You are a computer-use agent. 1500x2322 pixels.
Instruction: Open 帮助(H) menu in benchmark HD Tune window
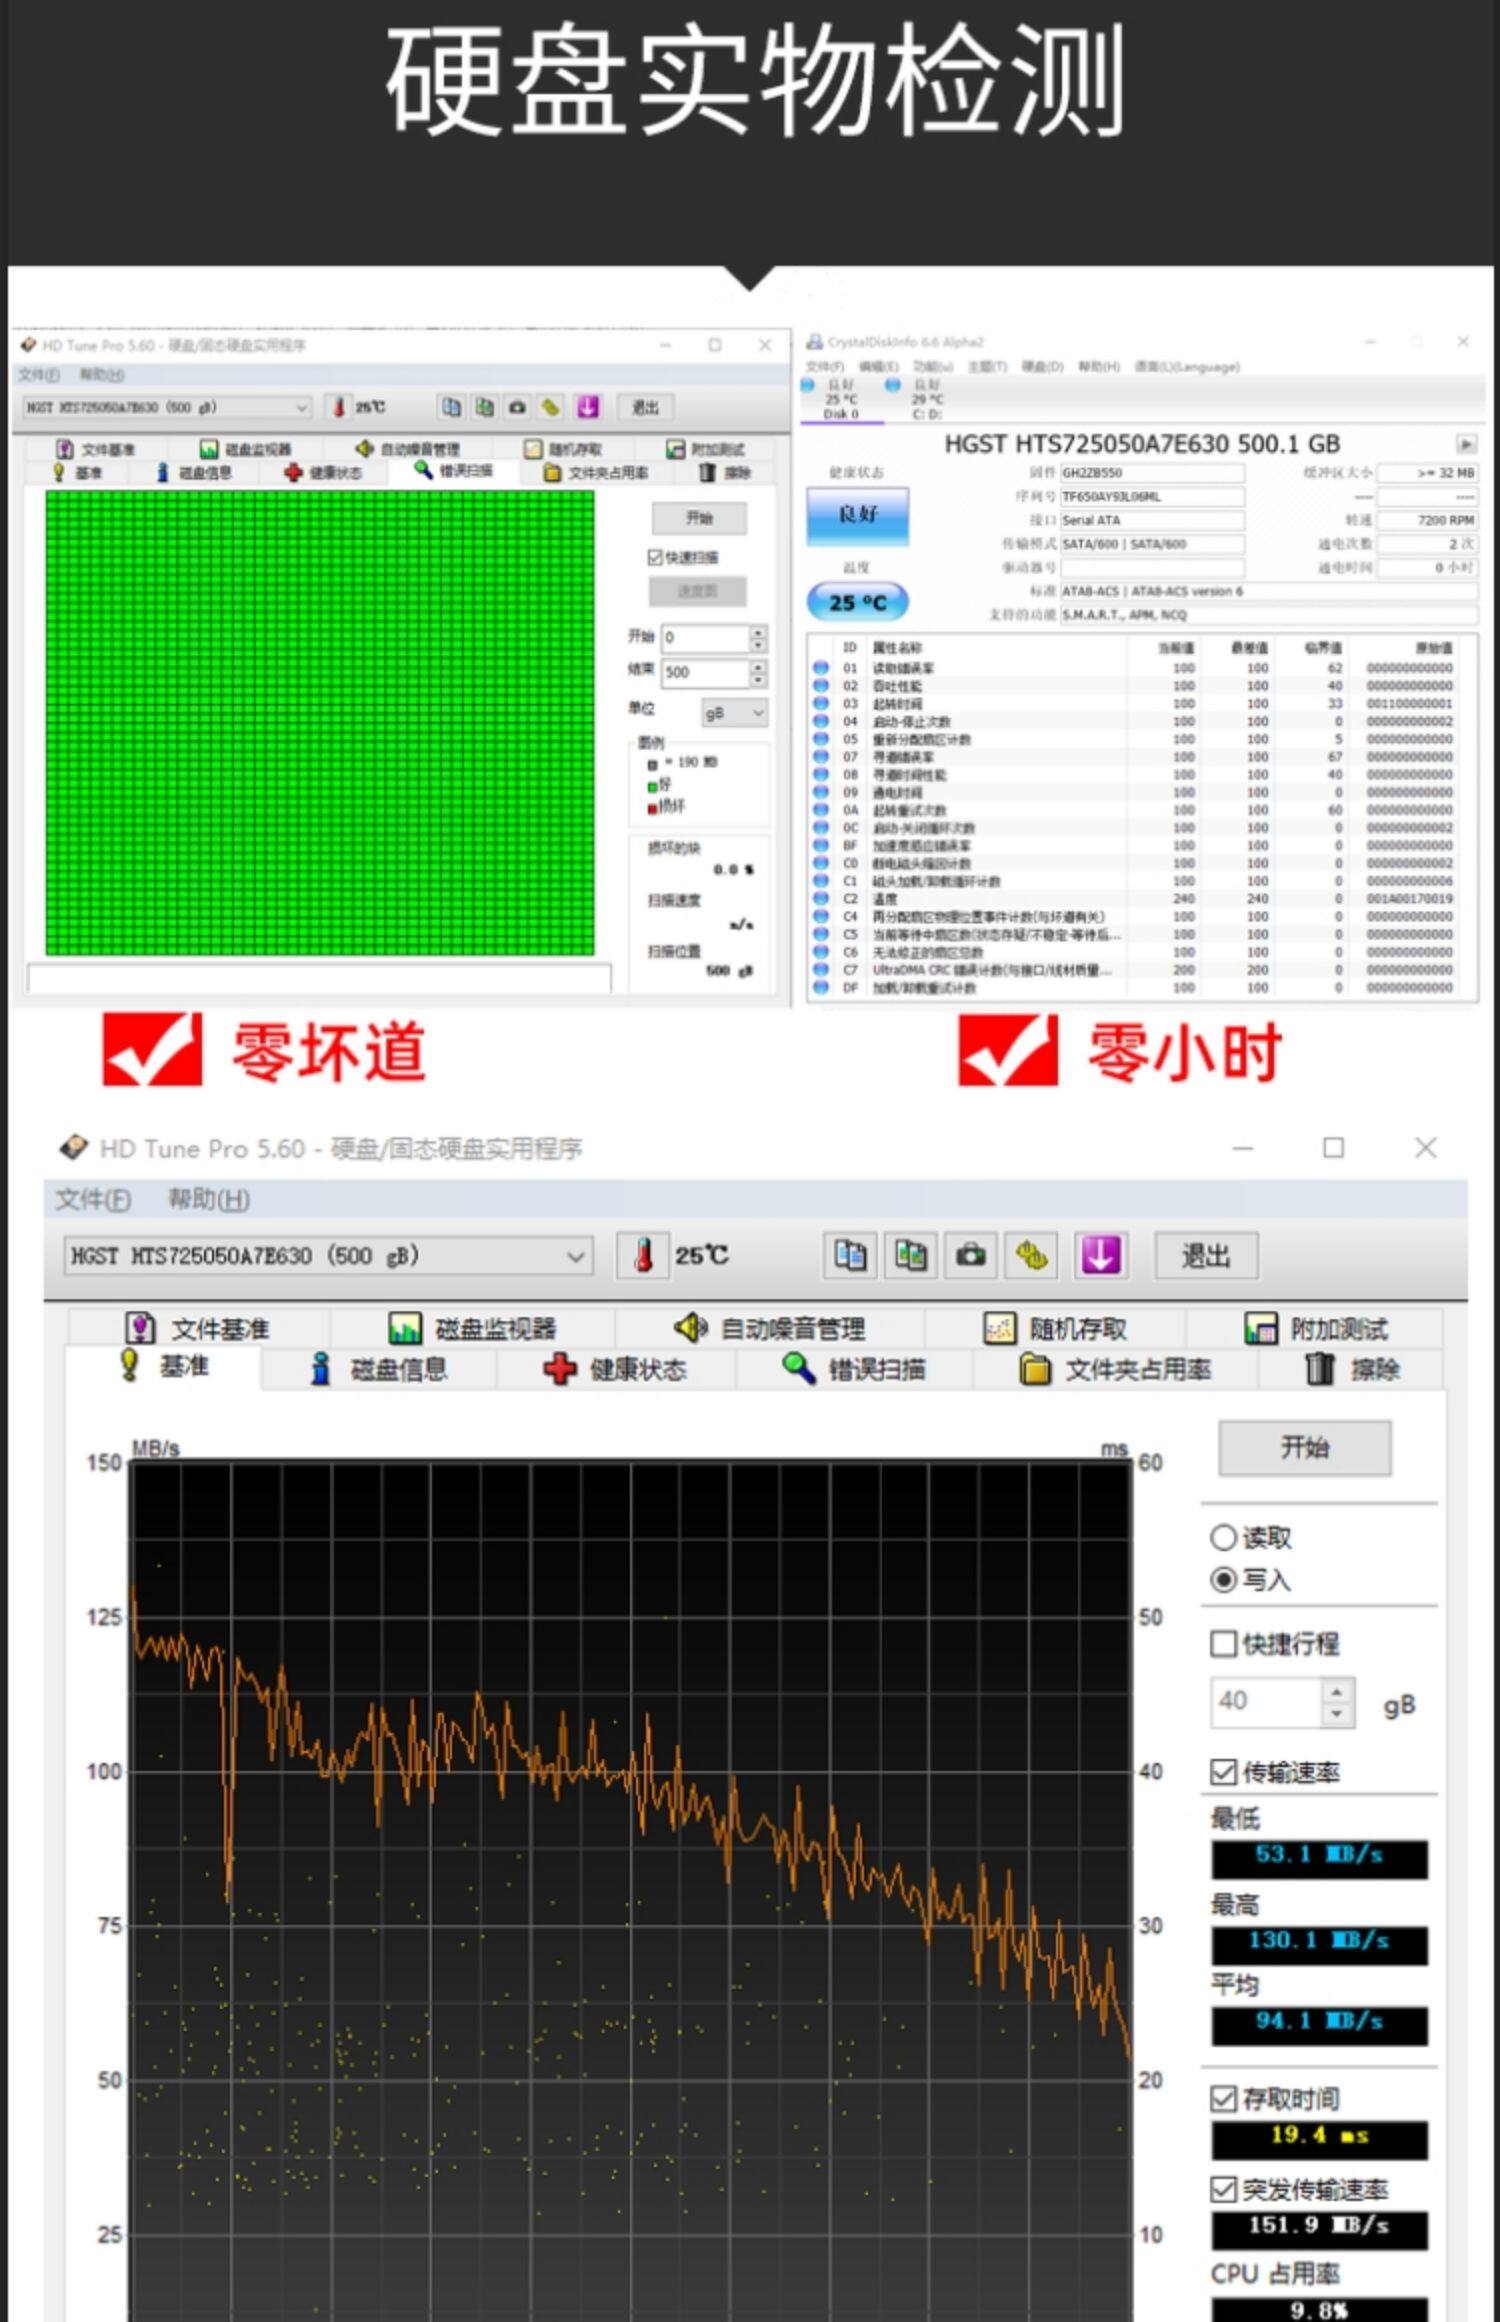point(208,1199)
